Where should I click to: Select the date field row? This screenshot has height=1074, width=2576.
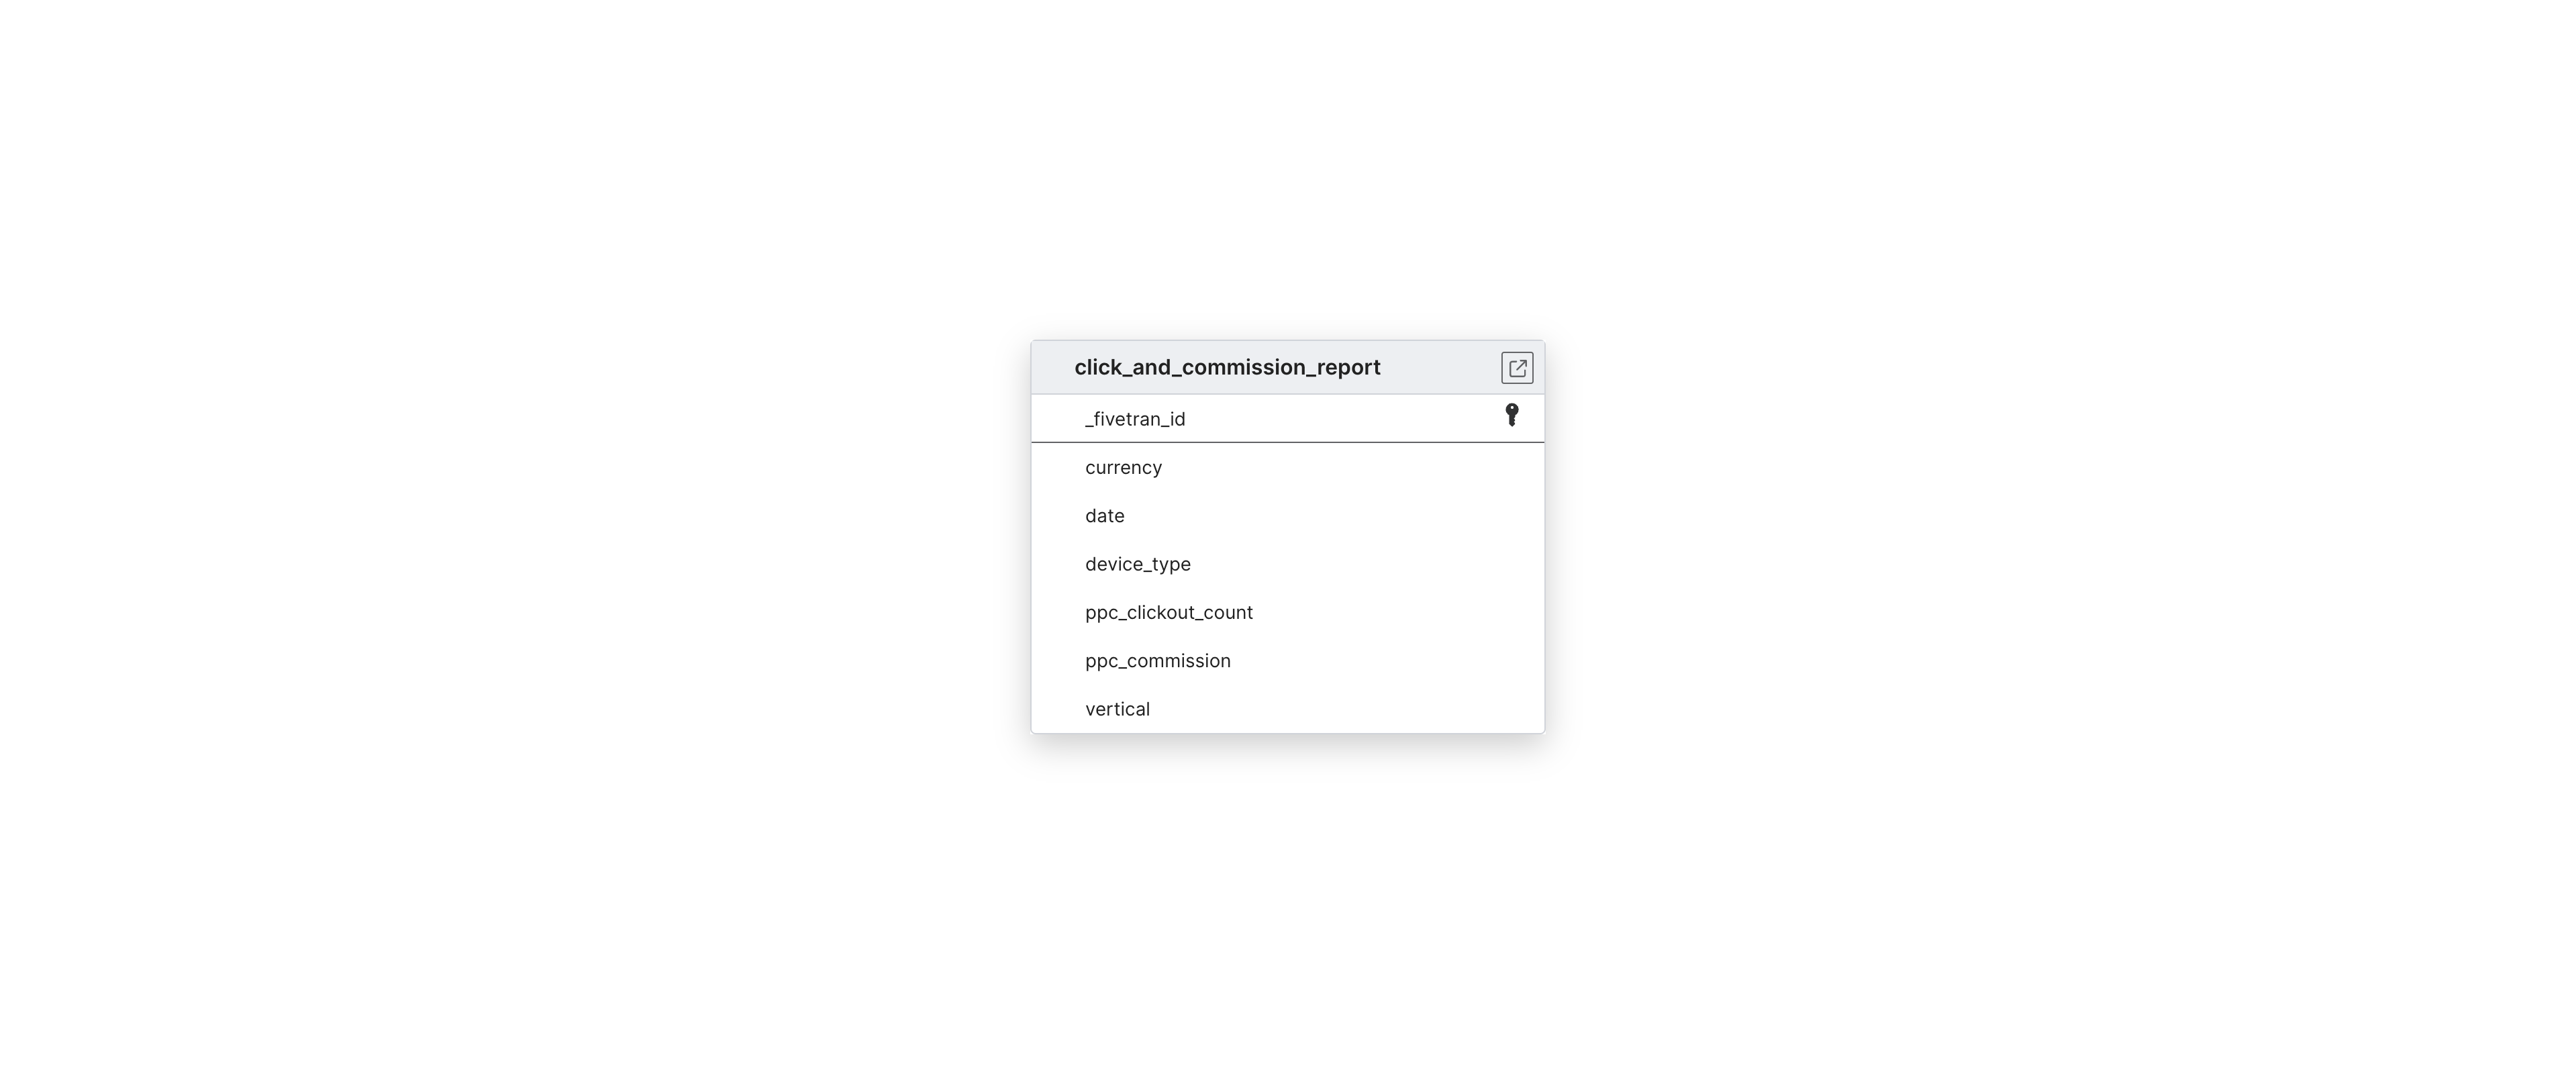click(1288, 514)
